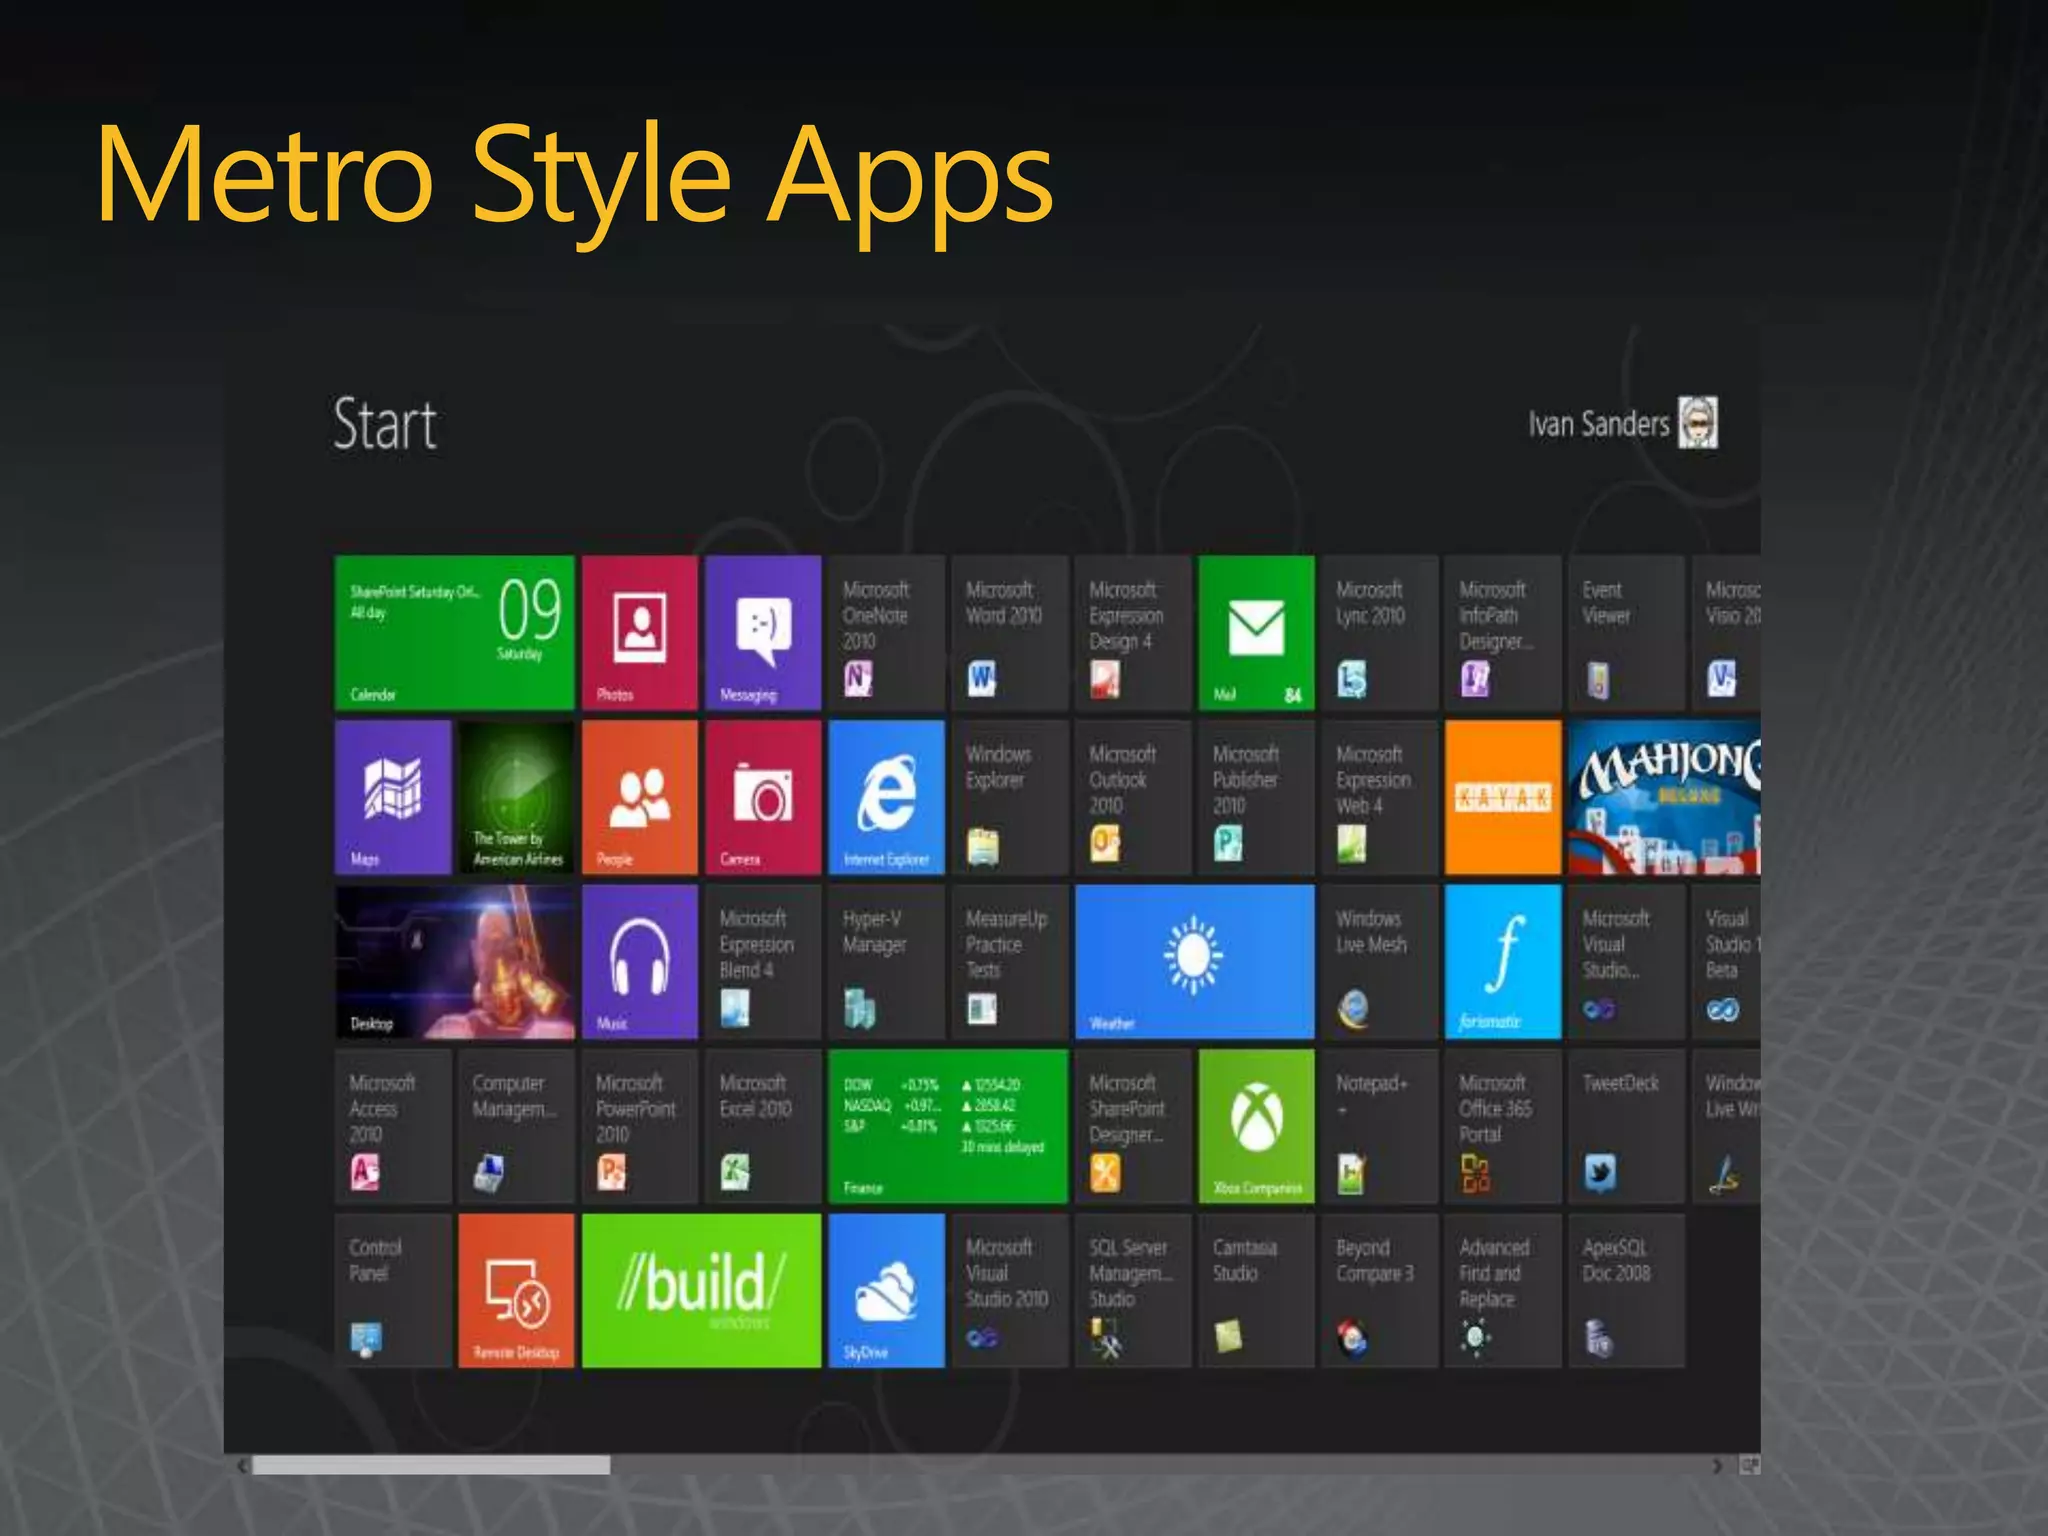The image size is (2048, 1536).
Task: Open the orange Remote Desktop tile
Action: point(516,1291)
